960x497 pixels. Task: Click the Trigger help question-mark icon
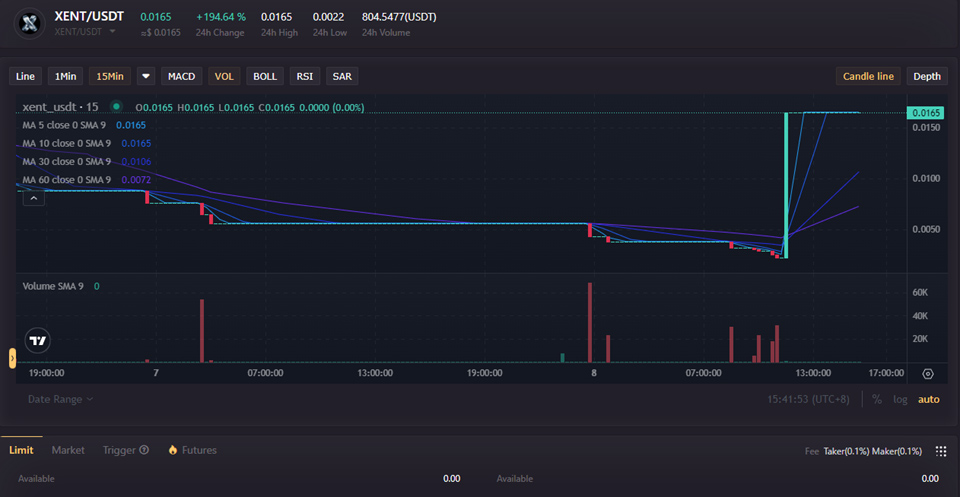(144, 450)
